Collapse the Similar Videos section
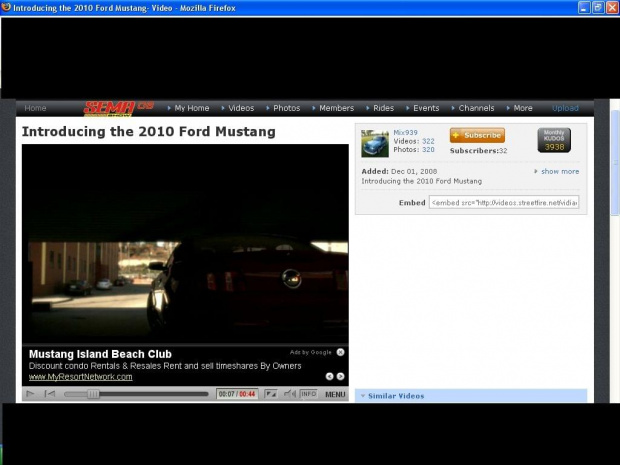Viewport: 620px width, 465px height. (363, 396)
